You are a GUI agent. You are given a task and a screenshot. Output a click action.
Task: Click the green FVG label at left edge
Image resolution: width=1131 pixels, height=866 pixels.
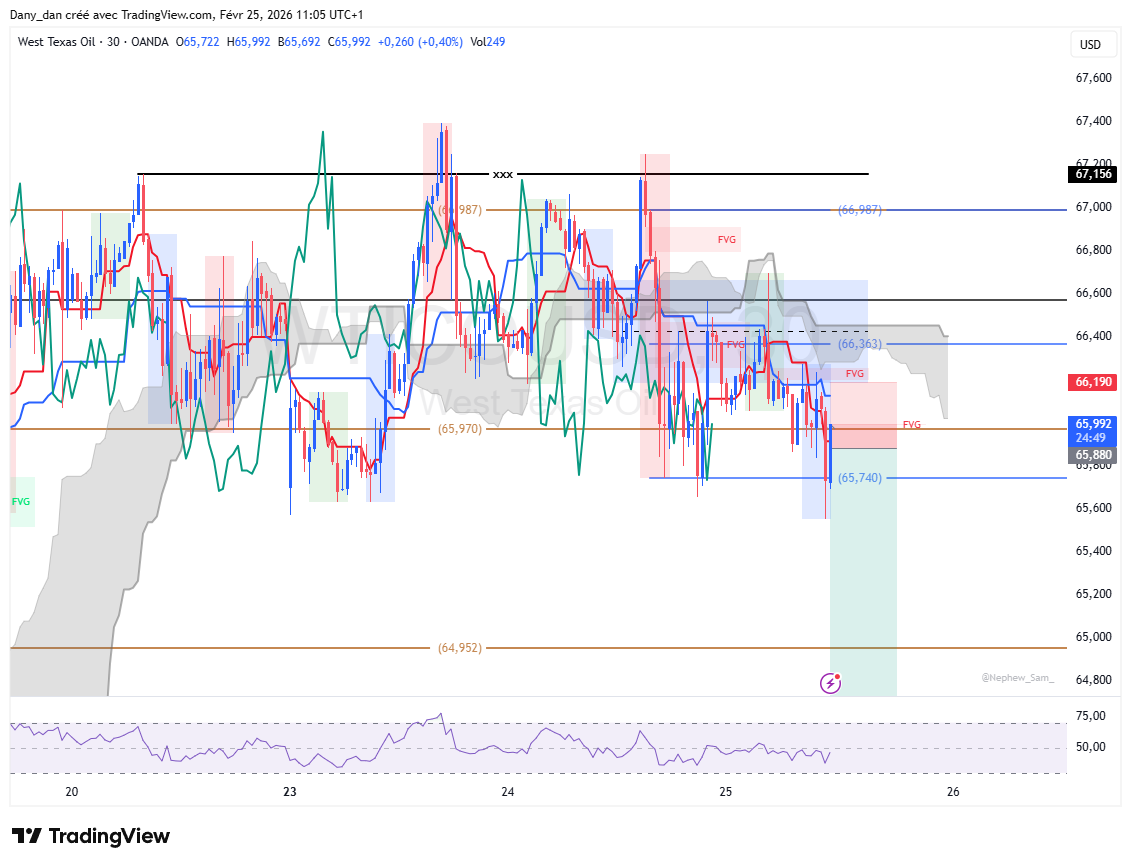tap(21, 501)
